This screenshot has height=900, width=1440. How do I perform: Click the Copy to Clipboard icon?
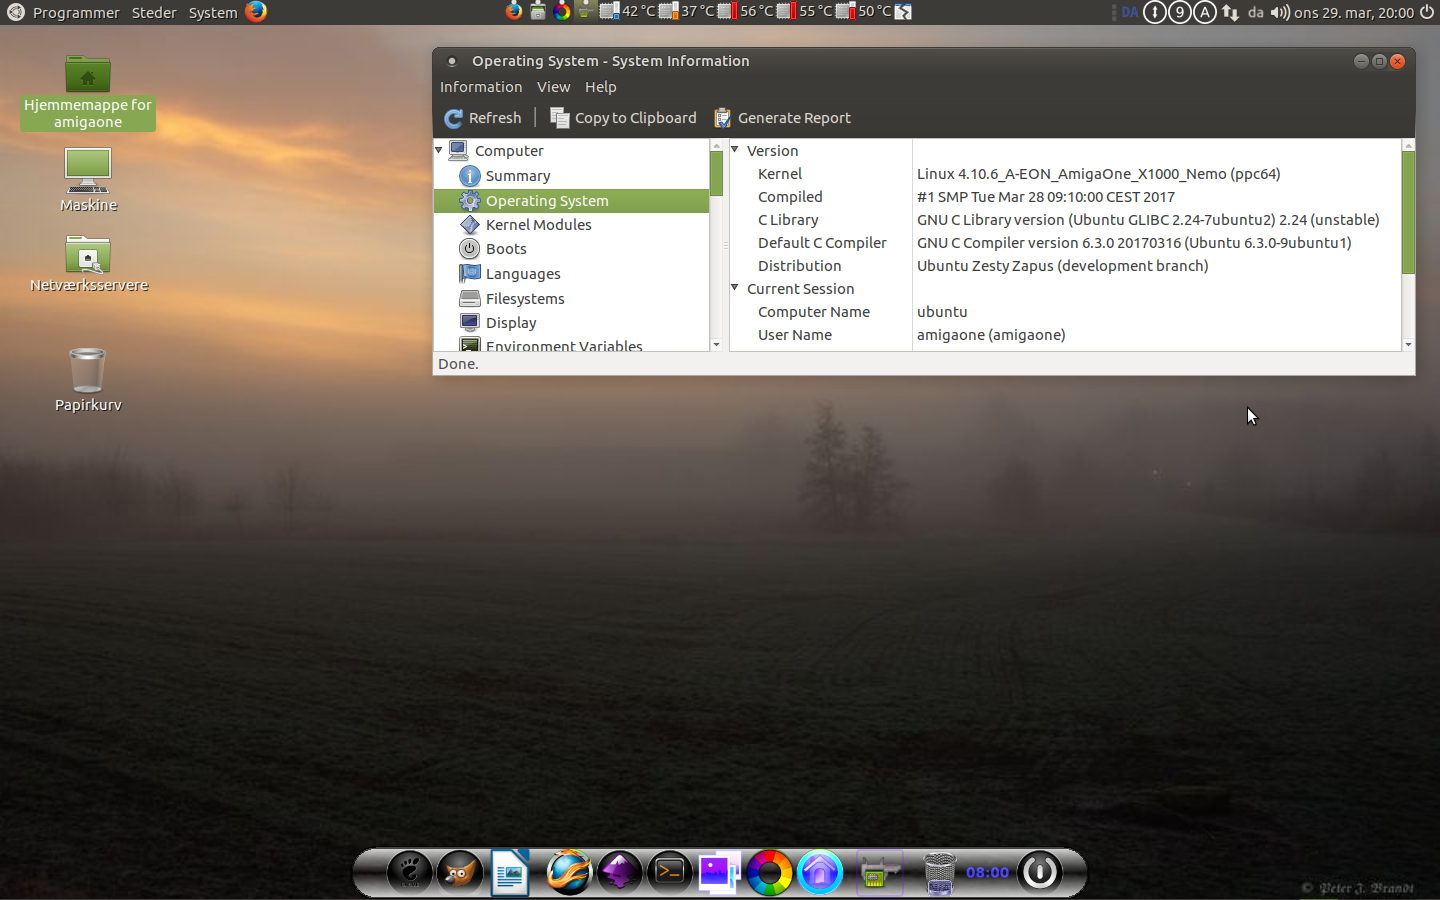pyautogui.click(x=560, y=118)
